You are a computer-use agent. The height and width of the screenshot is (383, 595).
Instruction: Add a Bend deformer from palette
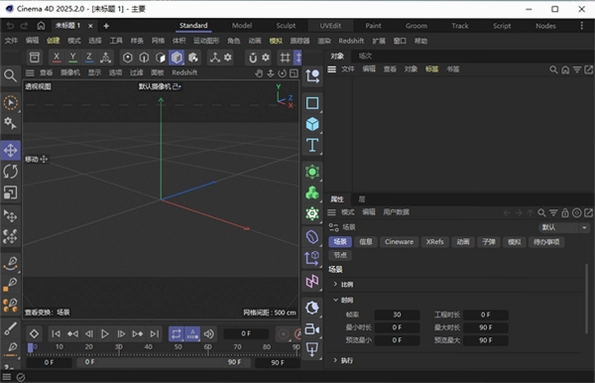312,237
